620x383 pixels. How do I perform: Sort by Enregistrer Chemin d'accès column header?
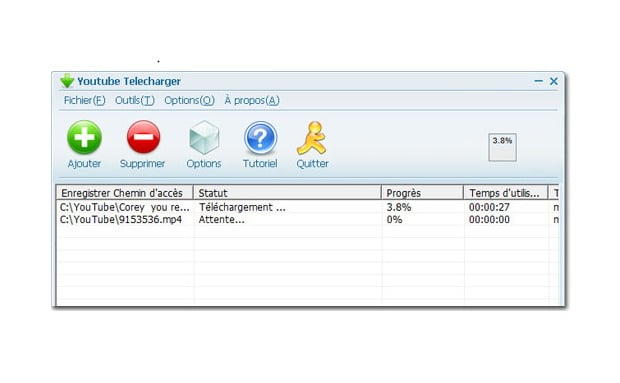coord(125,193)
